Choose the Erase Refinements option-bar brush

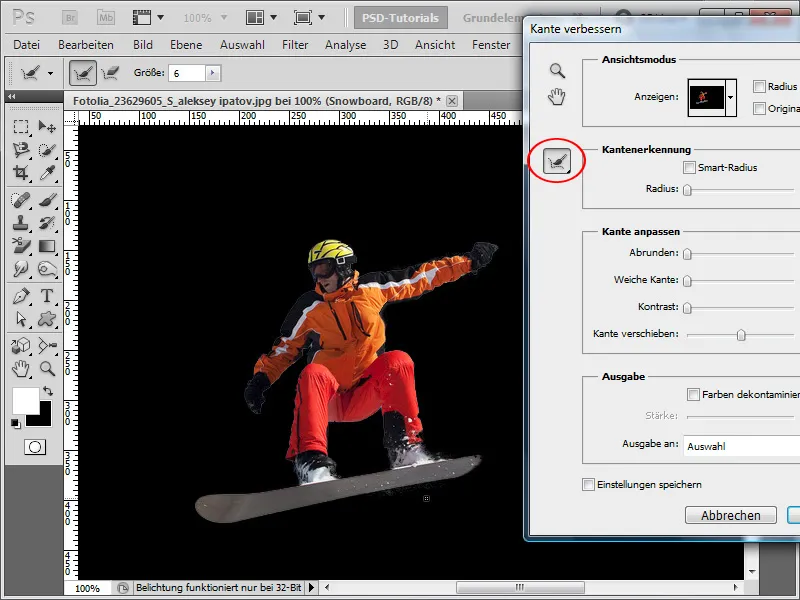(x=110, y=73)
